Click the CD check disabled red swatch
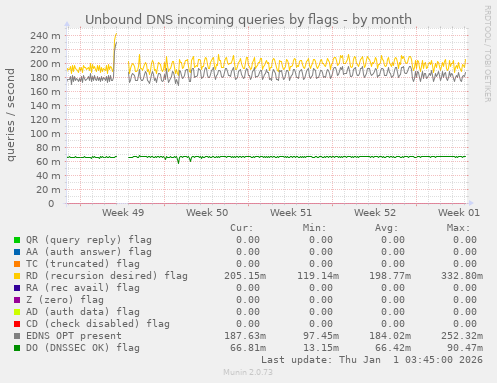 pyautogui.click(x=17, y=324)
